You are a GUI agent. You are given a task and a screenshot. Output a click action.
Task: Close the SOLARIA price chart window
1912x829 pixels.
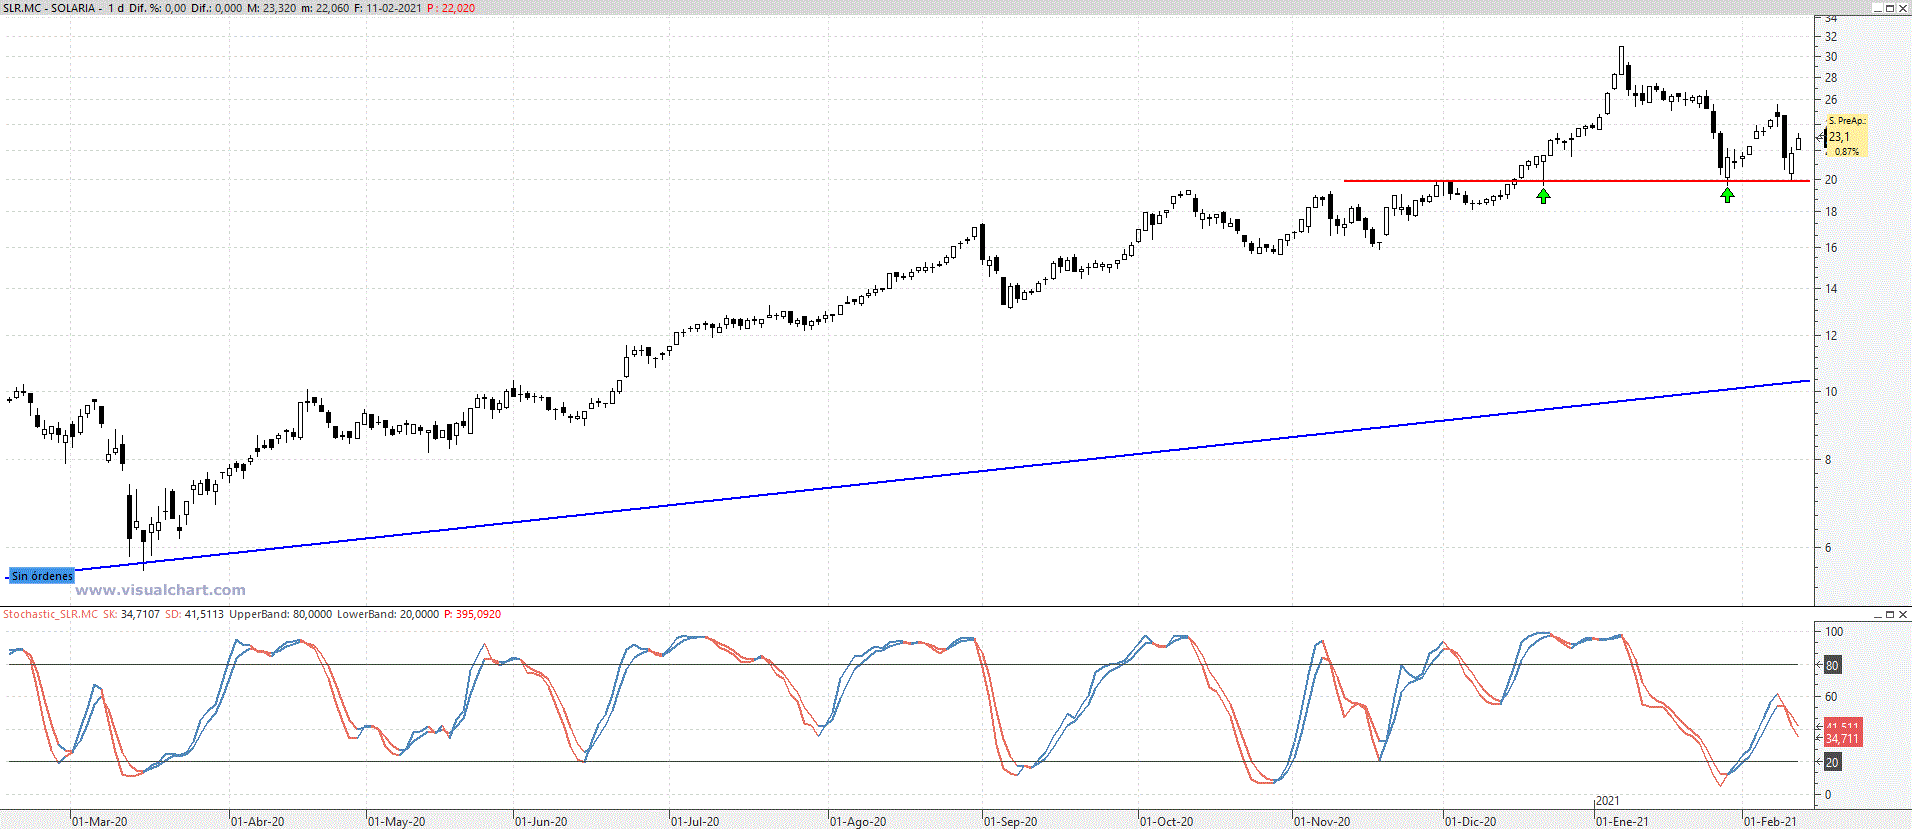1903,8
